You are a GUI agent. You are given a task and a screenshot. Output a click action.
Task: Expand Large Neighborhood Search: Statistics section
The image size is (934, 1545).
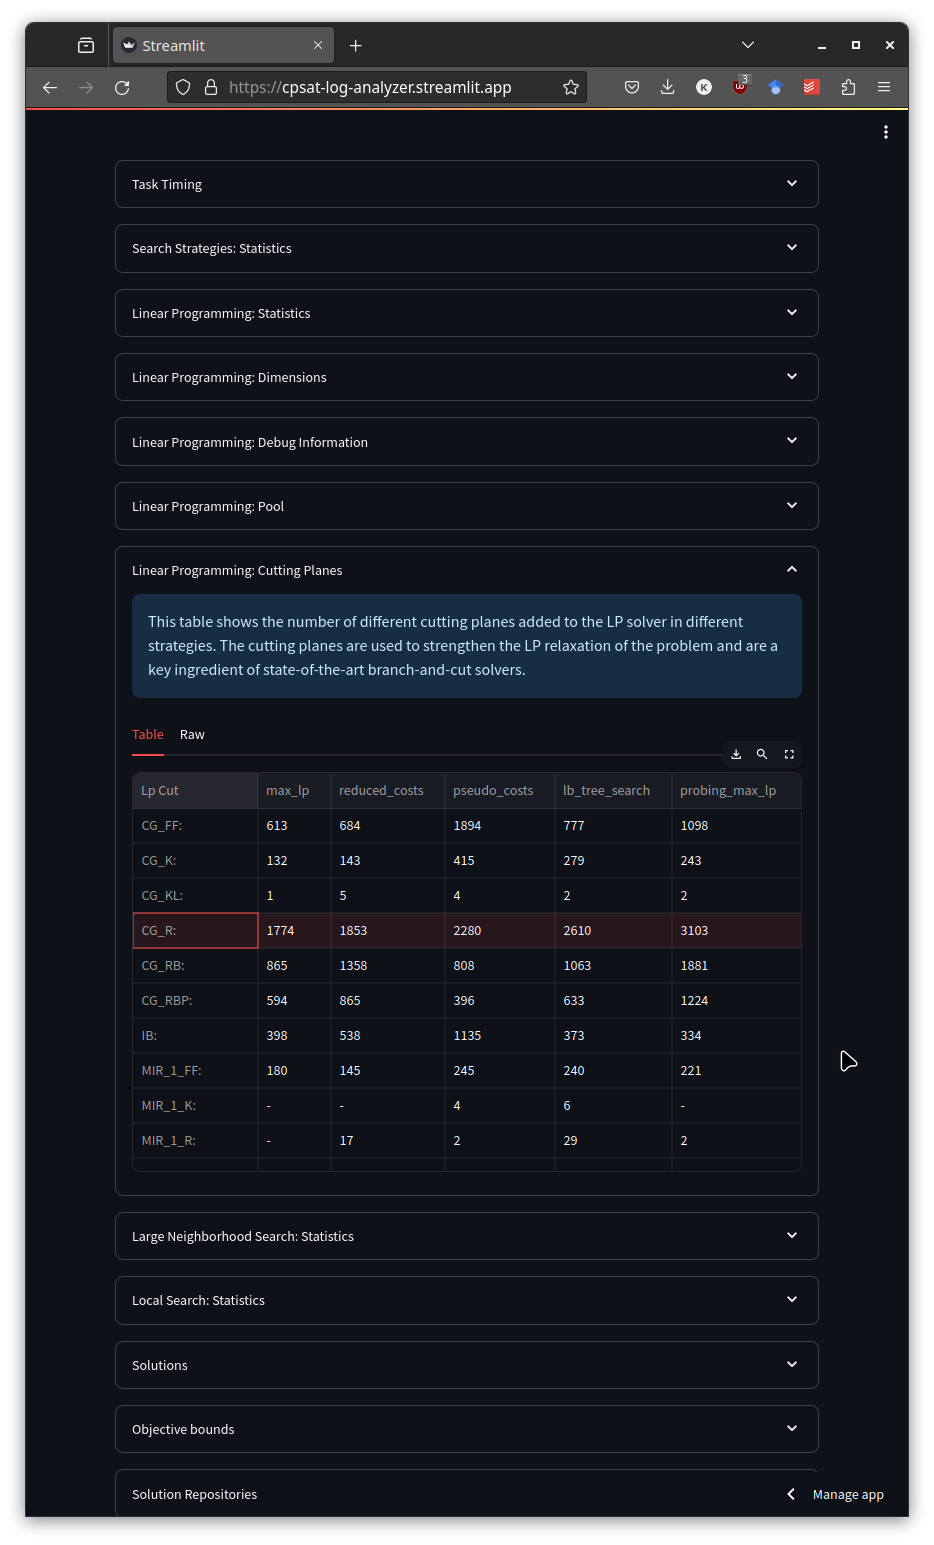point(467,1236)
